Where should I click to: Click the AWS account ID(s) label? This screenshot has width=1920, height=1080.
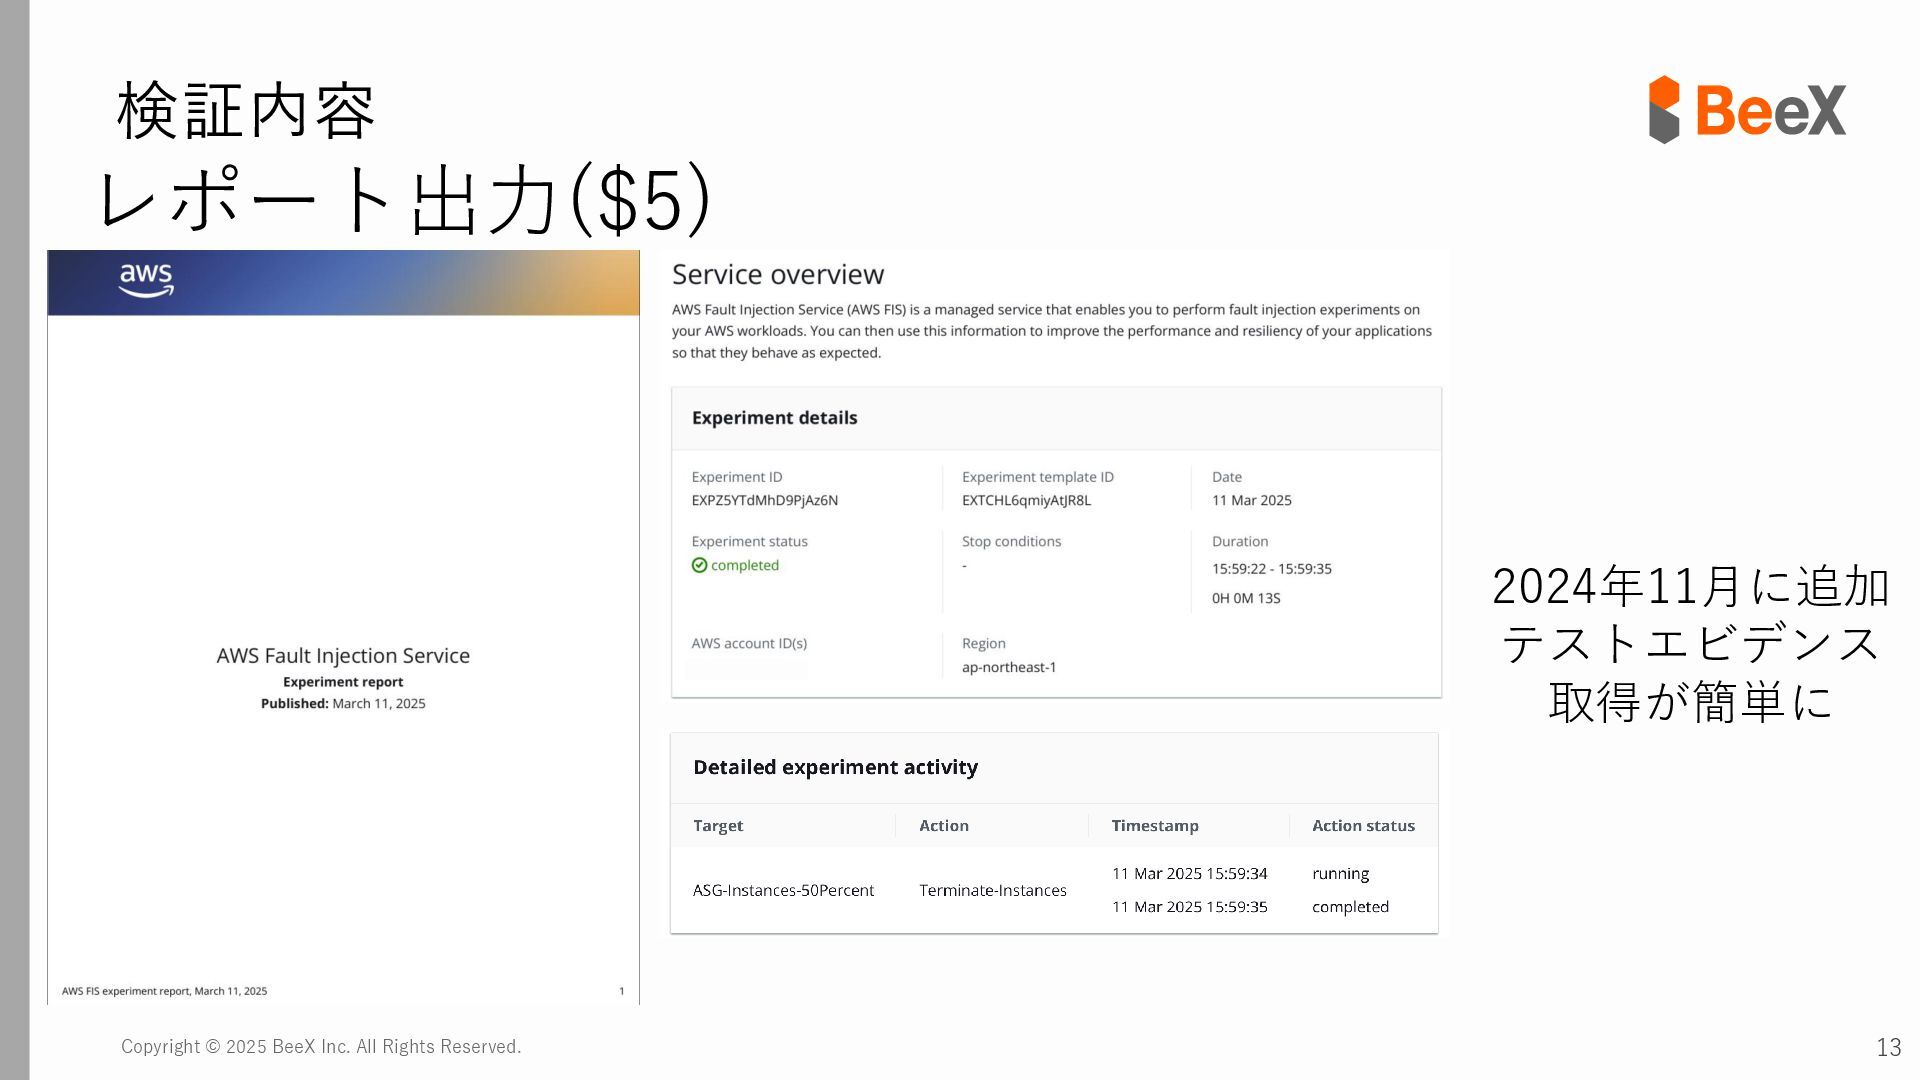749,643
